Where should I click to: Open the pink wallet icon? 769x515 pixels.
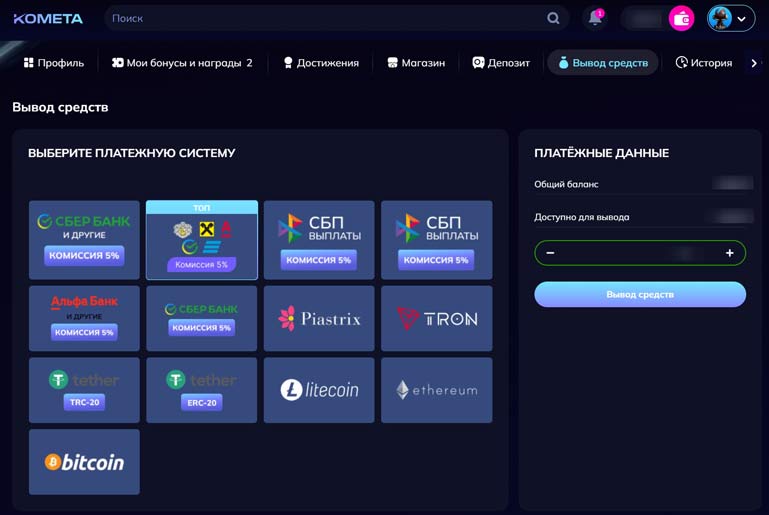pos(681,18)
